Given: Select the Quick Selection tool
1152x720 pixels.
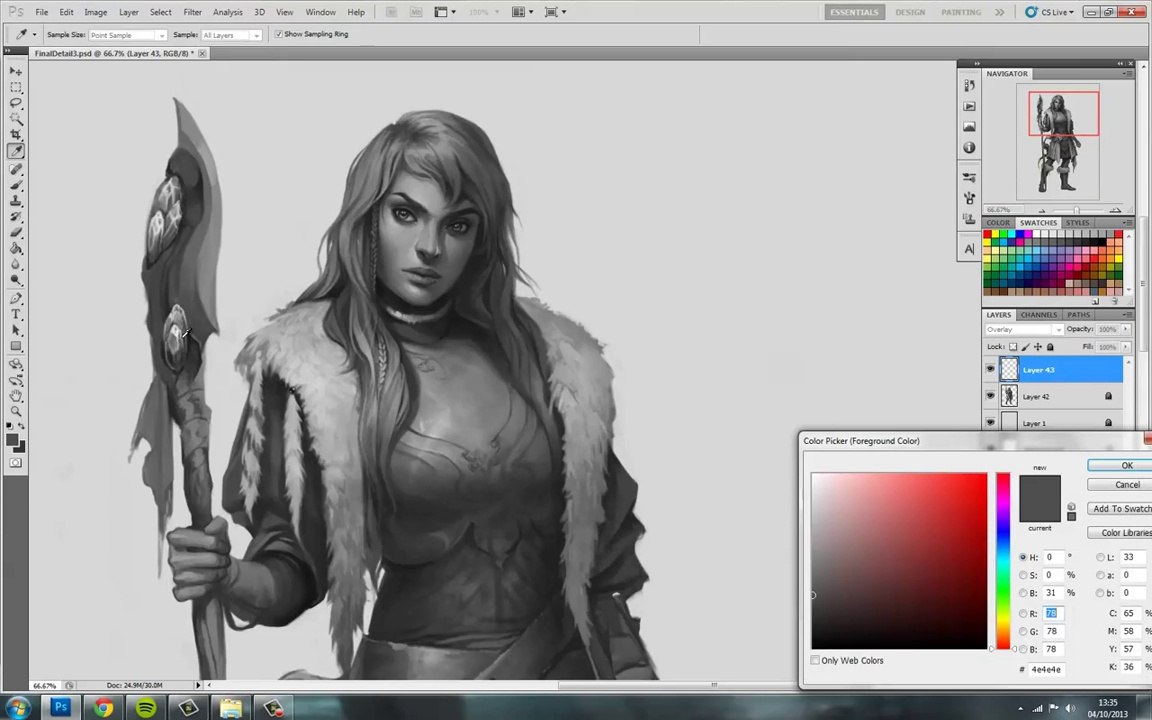Looking at the screenshot, I should coord(15,119).
